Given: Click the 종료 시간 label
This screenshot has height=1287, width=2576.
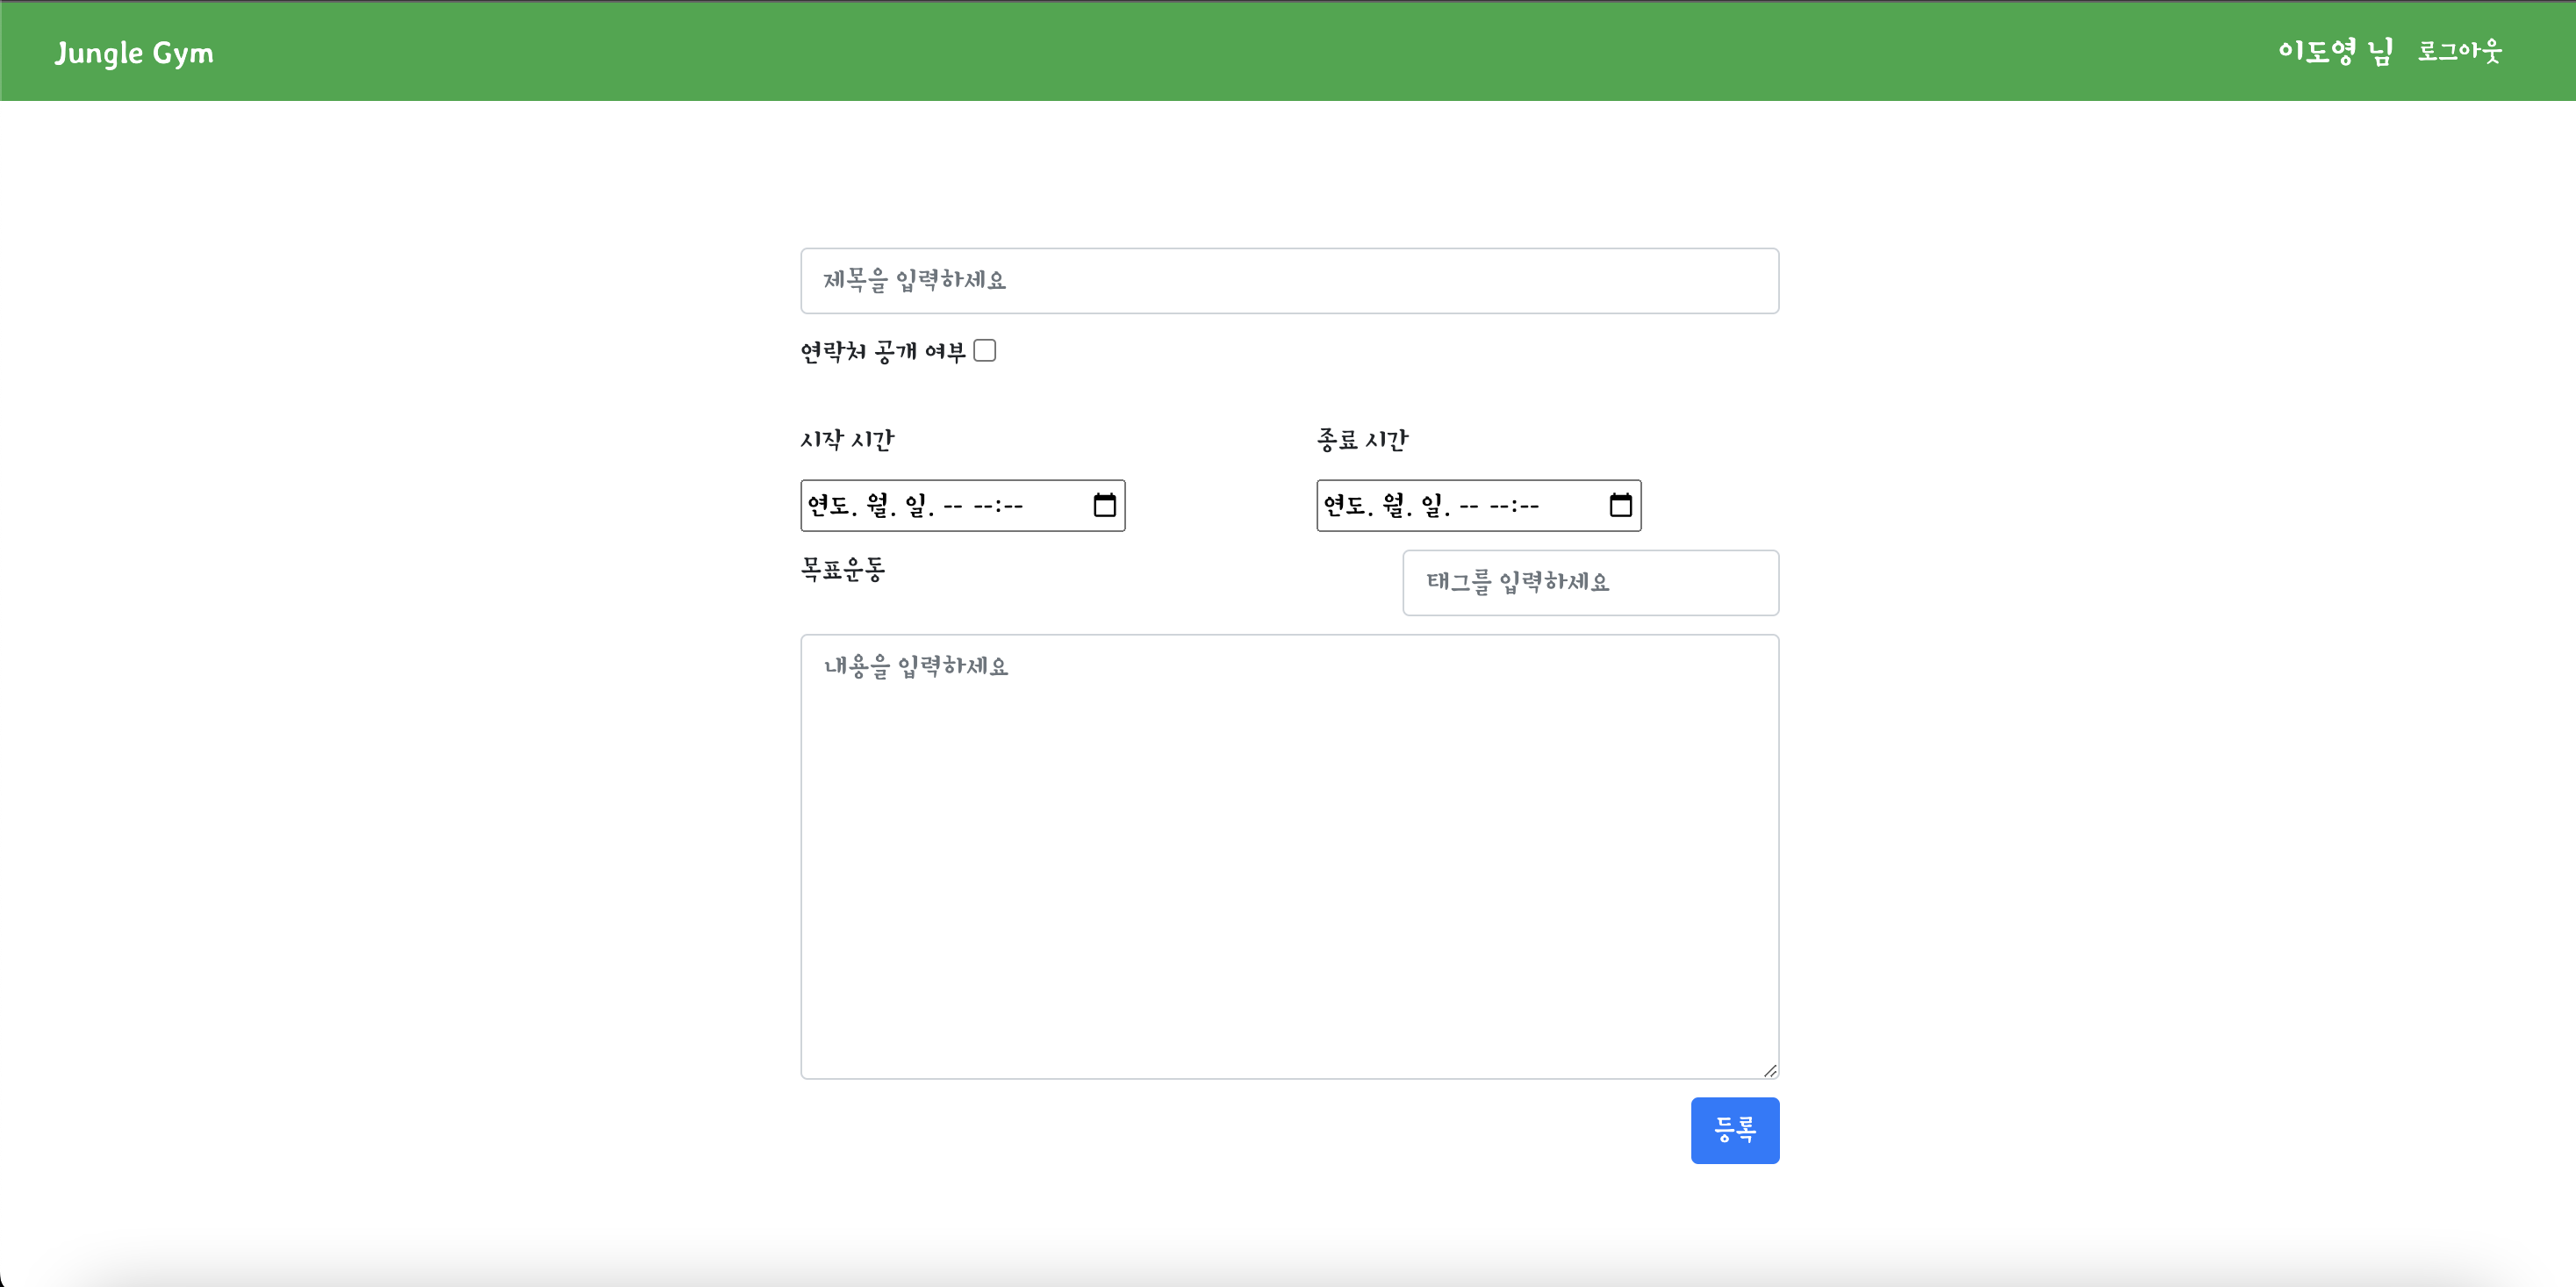Looking at the screenshot, I should point(1363,440).
